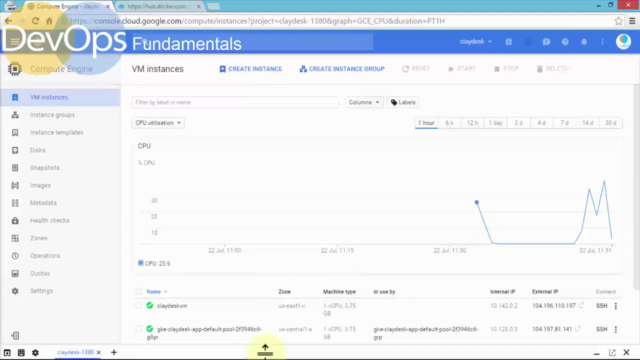The width and height of the screenshot is (640, 360).
Task: Open the user account avatar
Action: pos(623,42)
